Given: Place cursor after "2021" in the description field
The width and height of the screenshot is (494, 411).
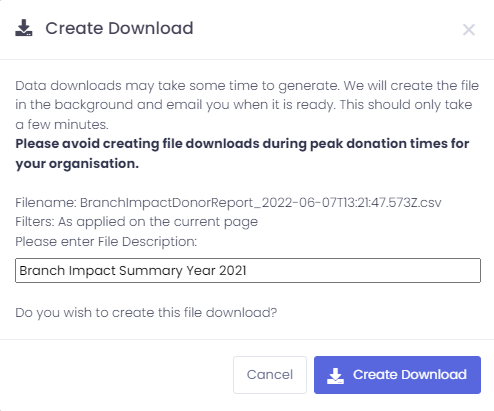Looking at the screenshot, I should click(x=247, y=270).
